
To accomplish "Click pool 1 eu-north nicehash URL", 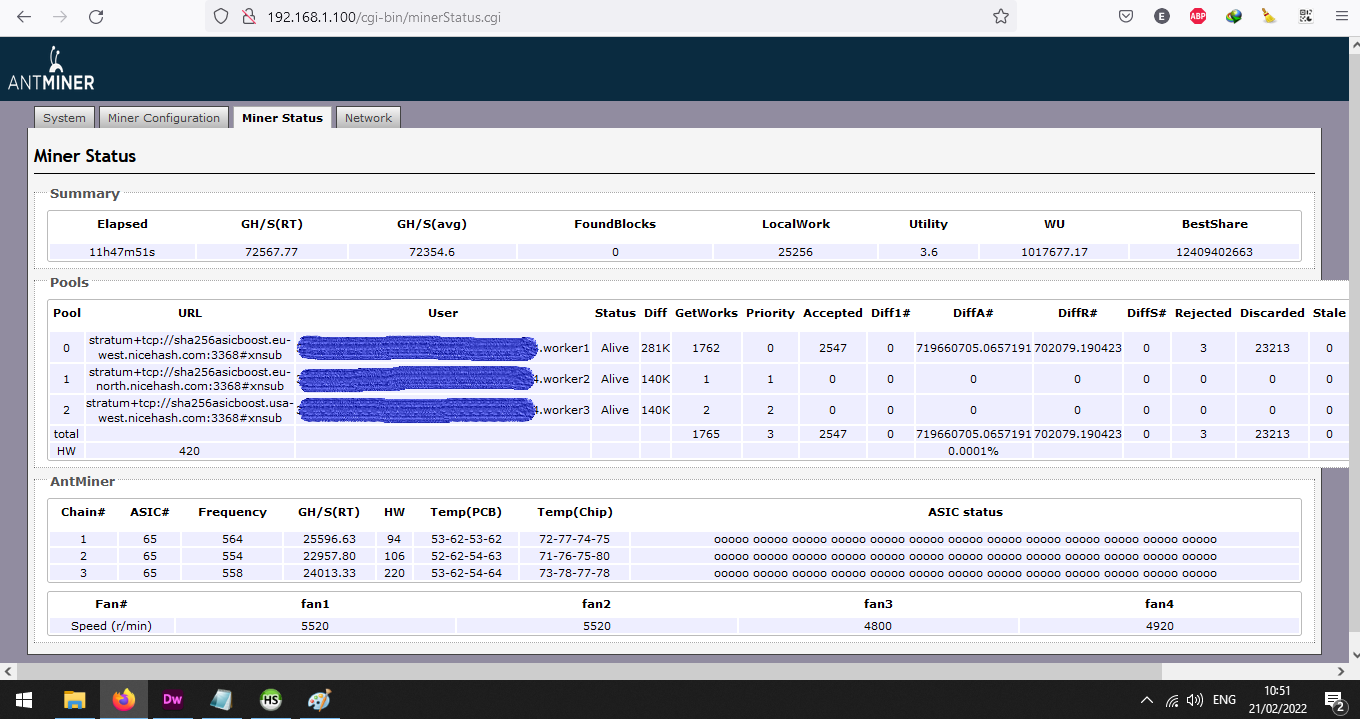I will 189,379.
